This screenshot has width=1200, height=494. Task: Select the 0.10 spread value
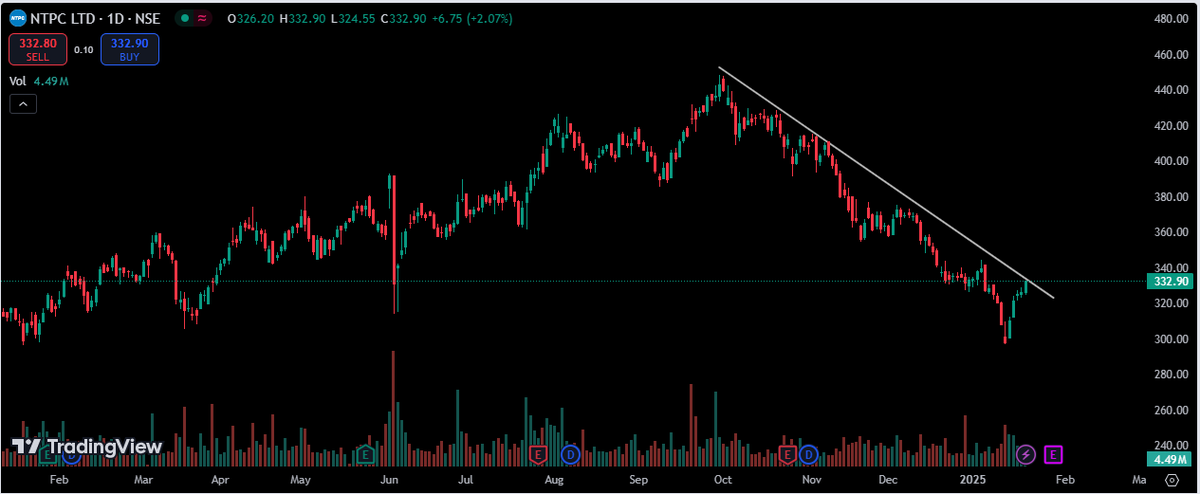(84, 49)
